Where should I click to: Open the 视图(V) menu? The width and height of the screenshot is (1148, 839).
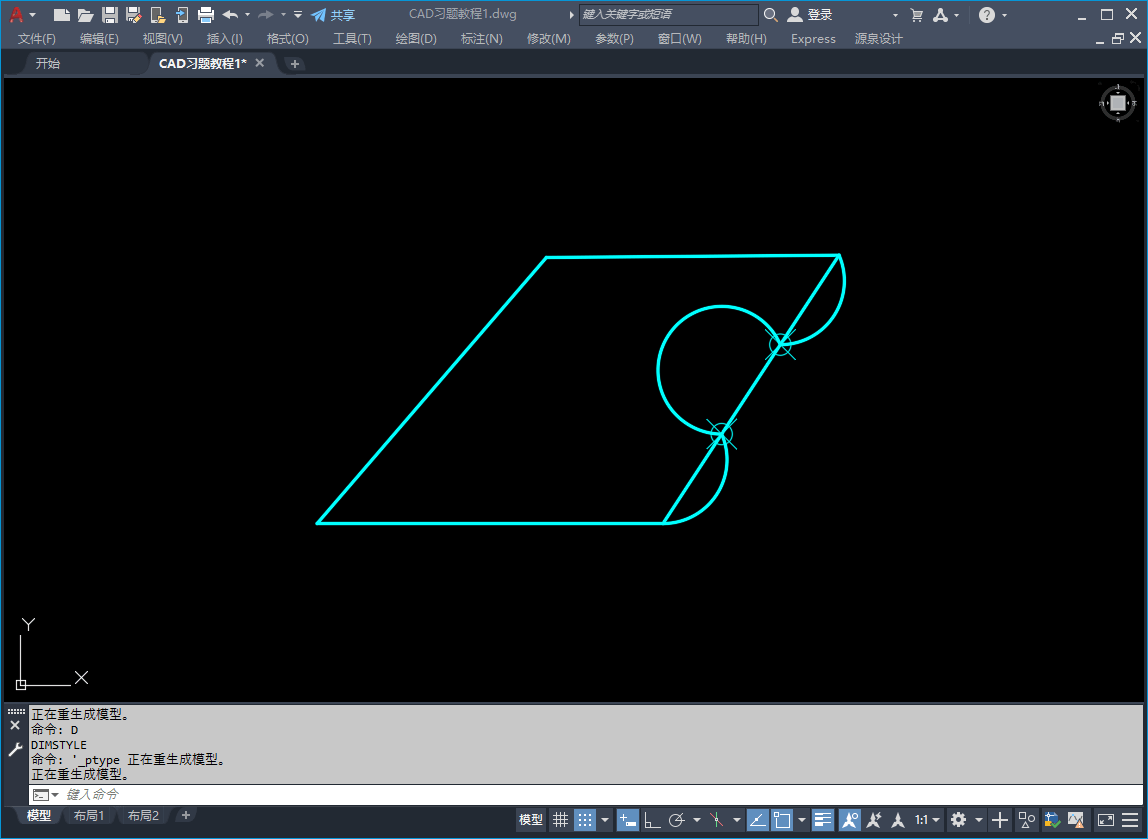pos(163,39)
